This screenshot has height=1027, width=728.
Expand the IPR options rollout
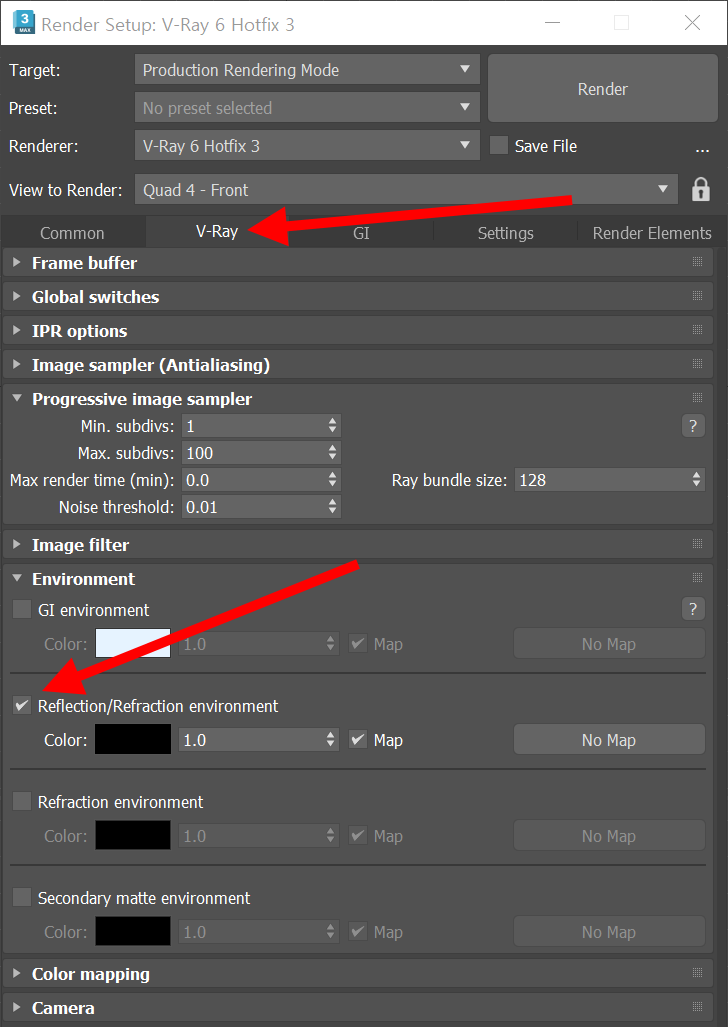pos(18,330)
